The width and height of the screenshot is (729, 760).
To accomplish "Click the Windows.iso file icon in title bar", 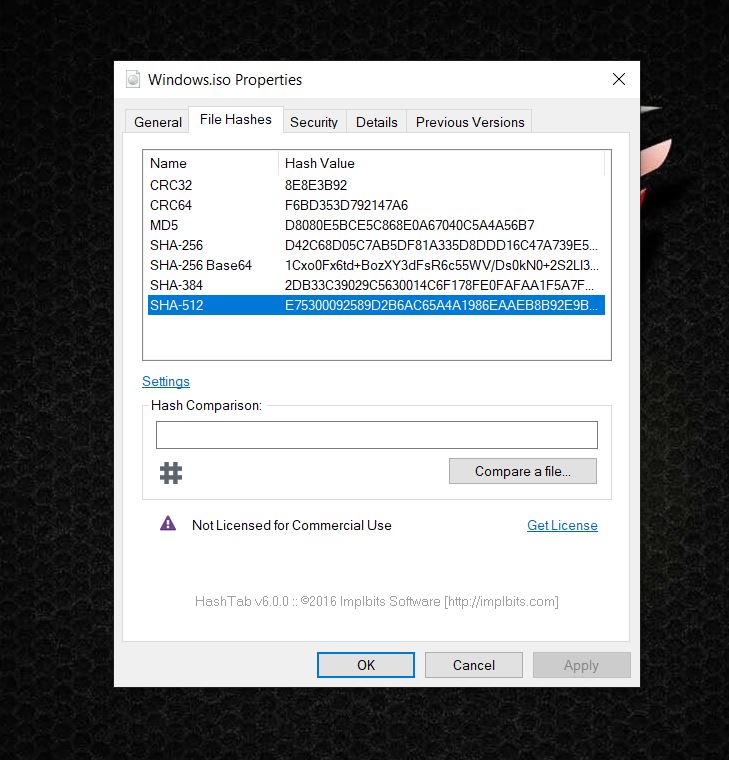I will (x=133, y=79).
